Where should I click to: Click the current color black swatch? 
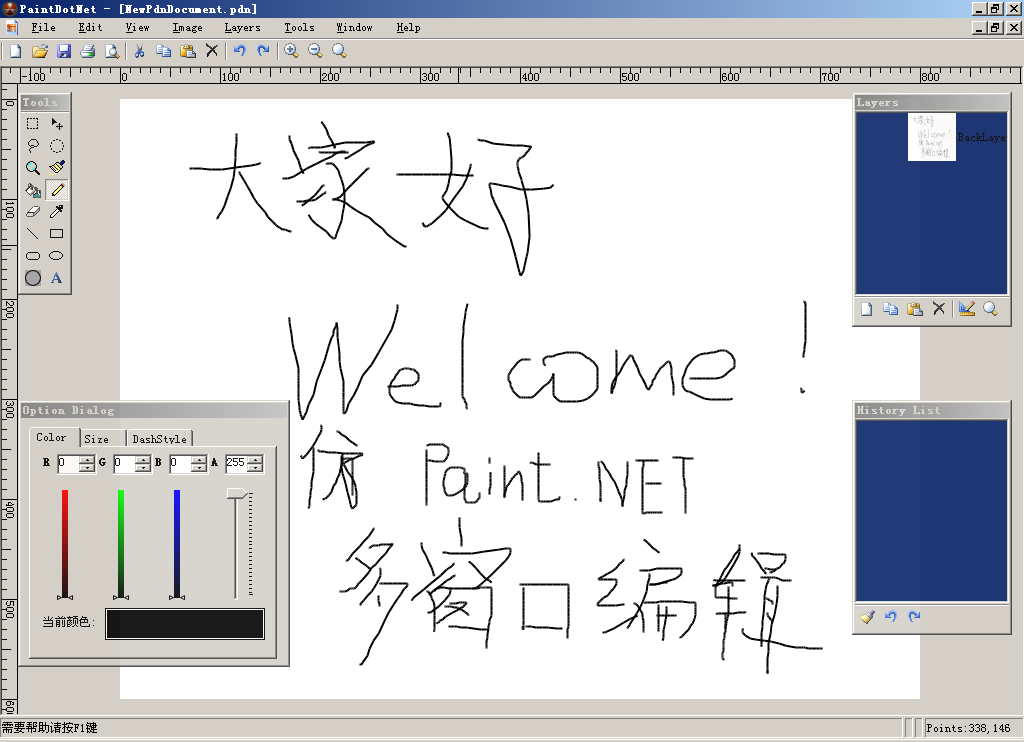[x=185, y=624]
